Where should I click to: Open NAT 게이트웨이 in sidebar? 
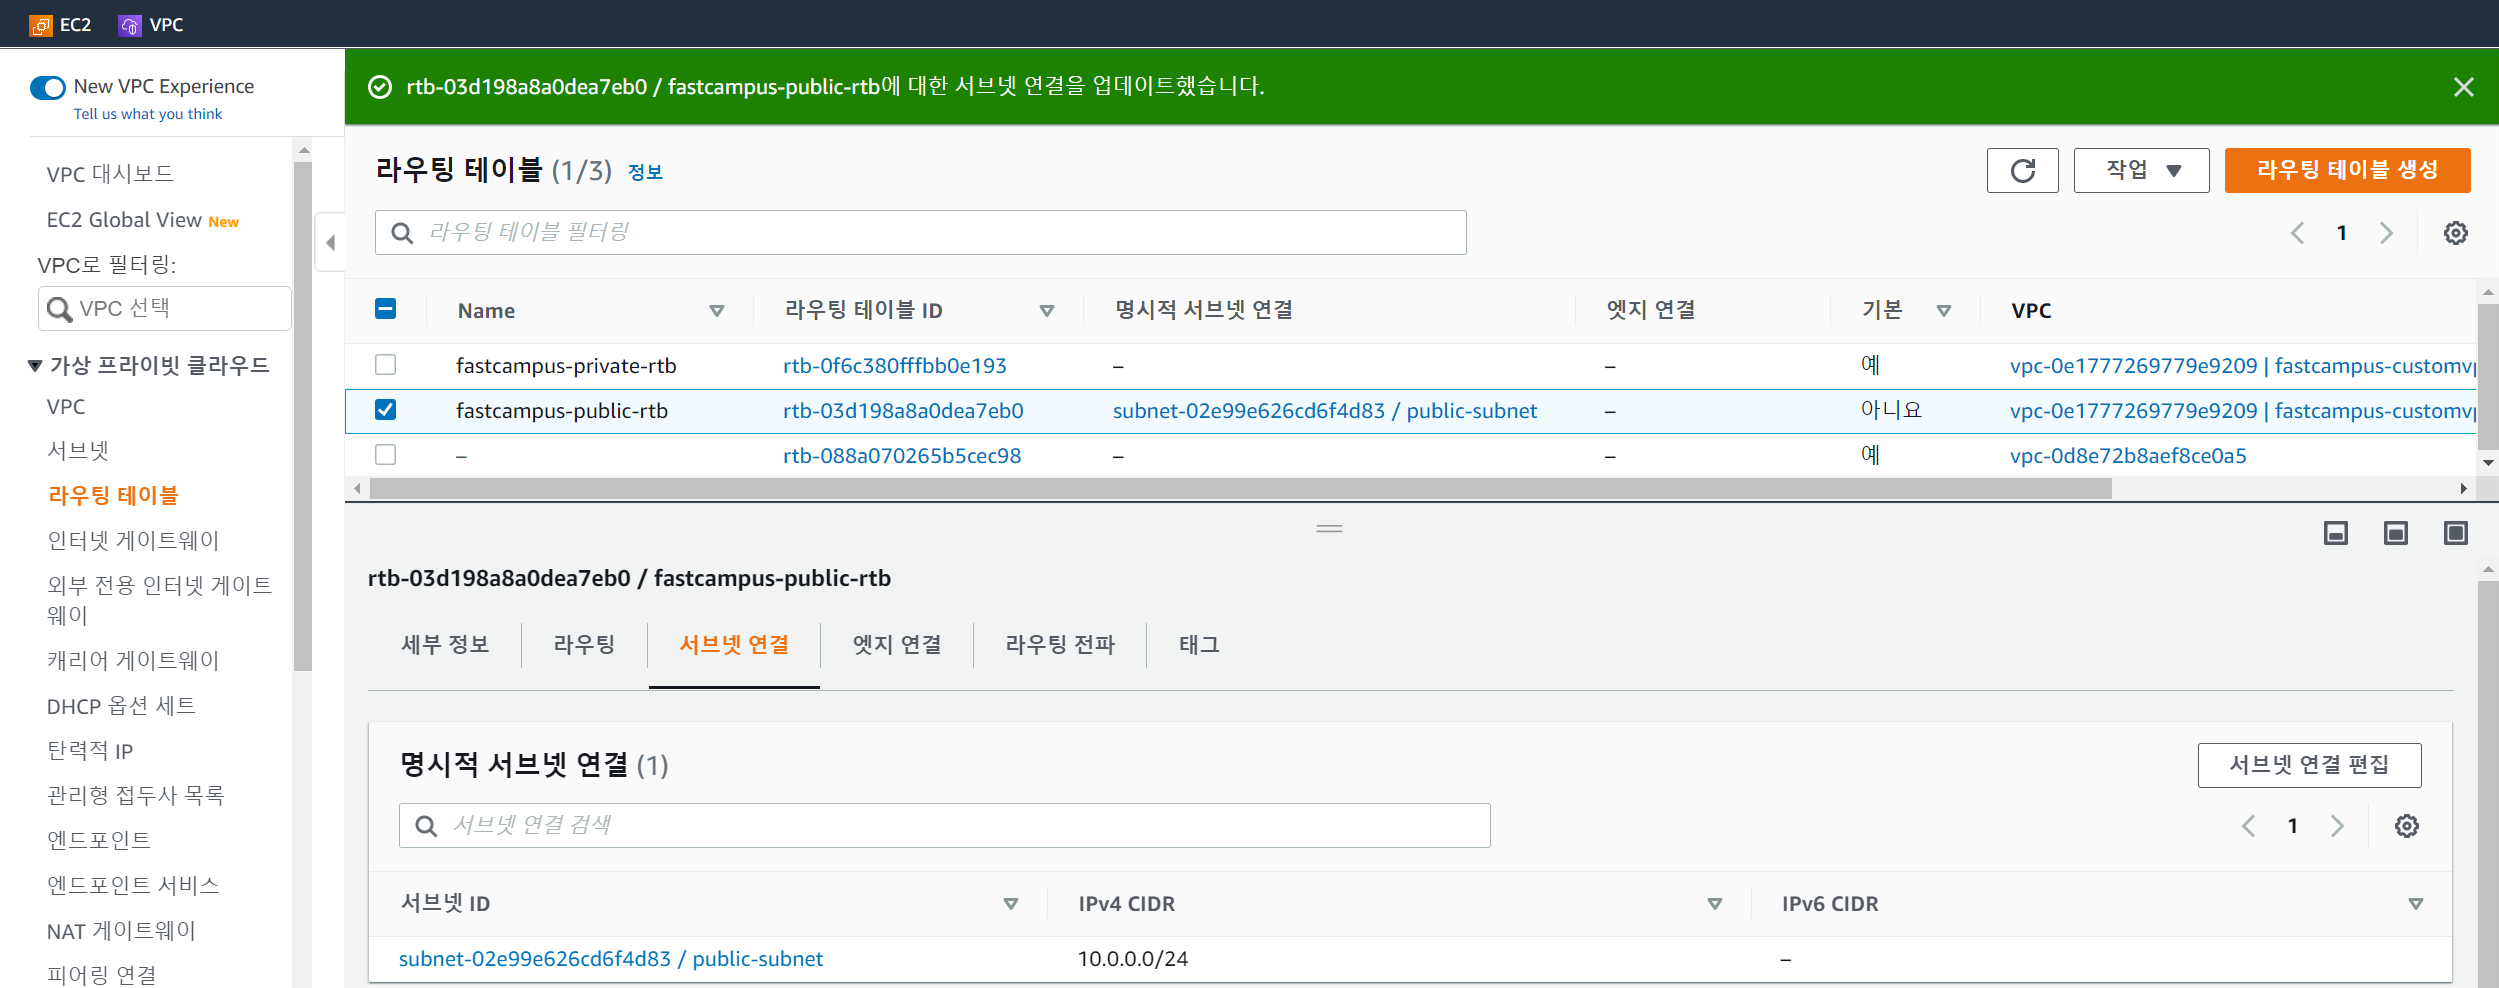121,931
